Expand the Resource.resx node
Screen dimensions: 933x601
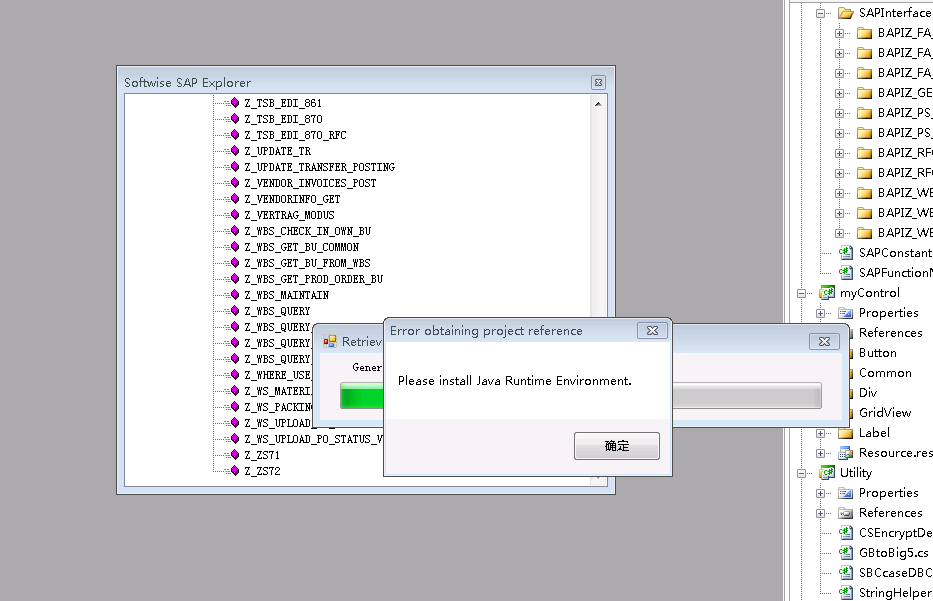tap(821, 453)
